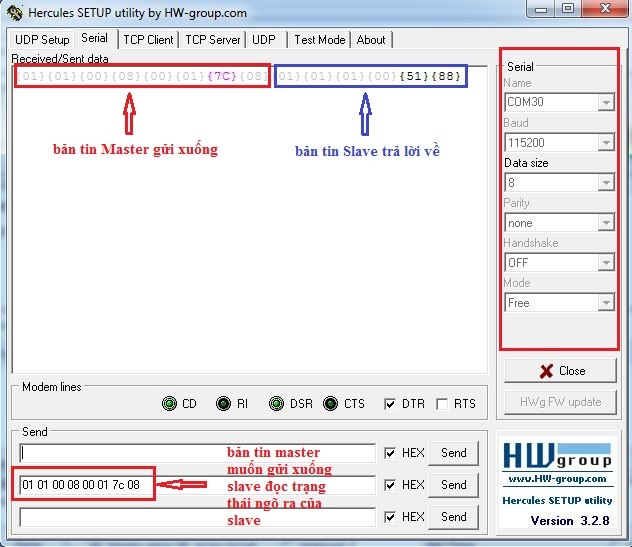The height and width of the screenshot is (547, 632).
Task: Open the About tab
Action: (371, 40)
